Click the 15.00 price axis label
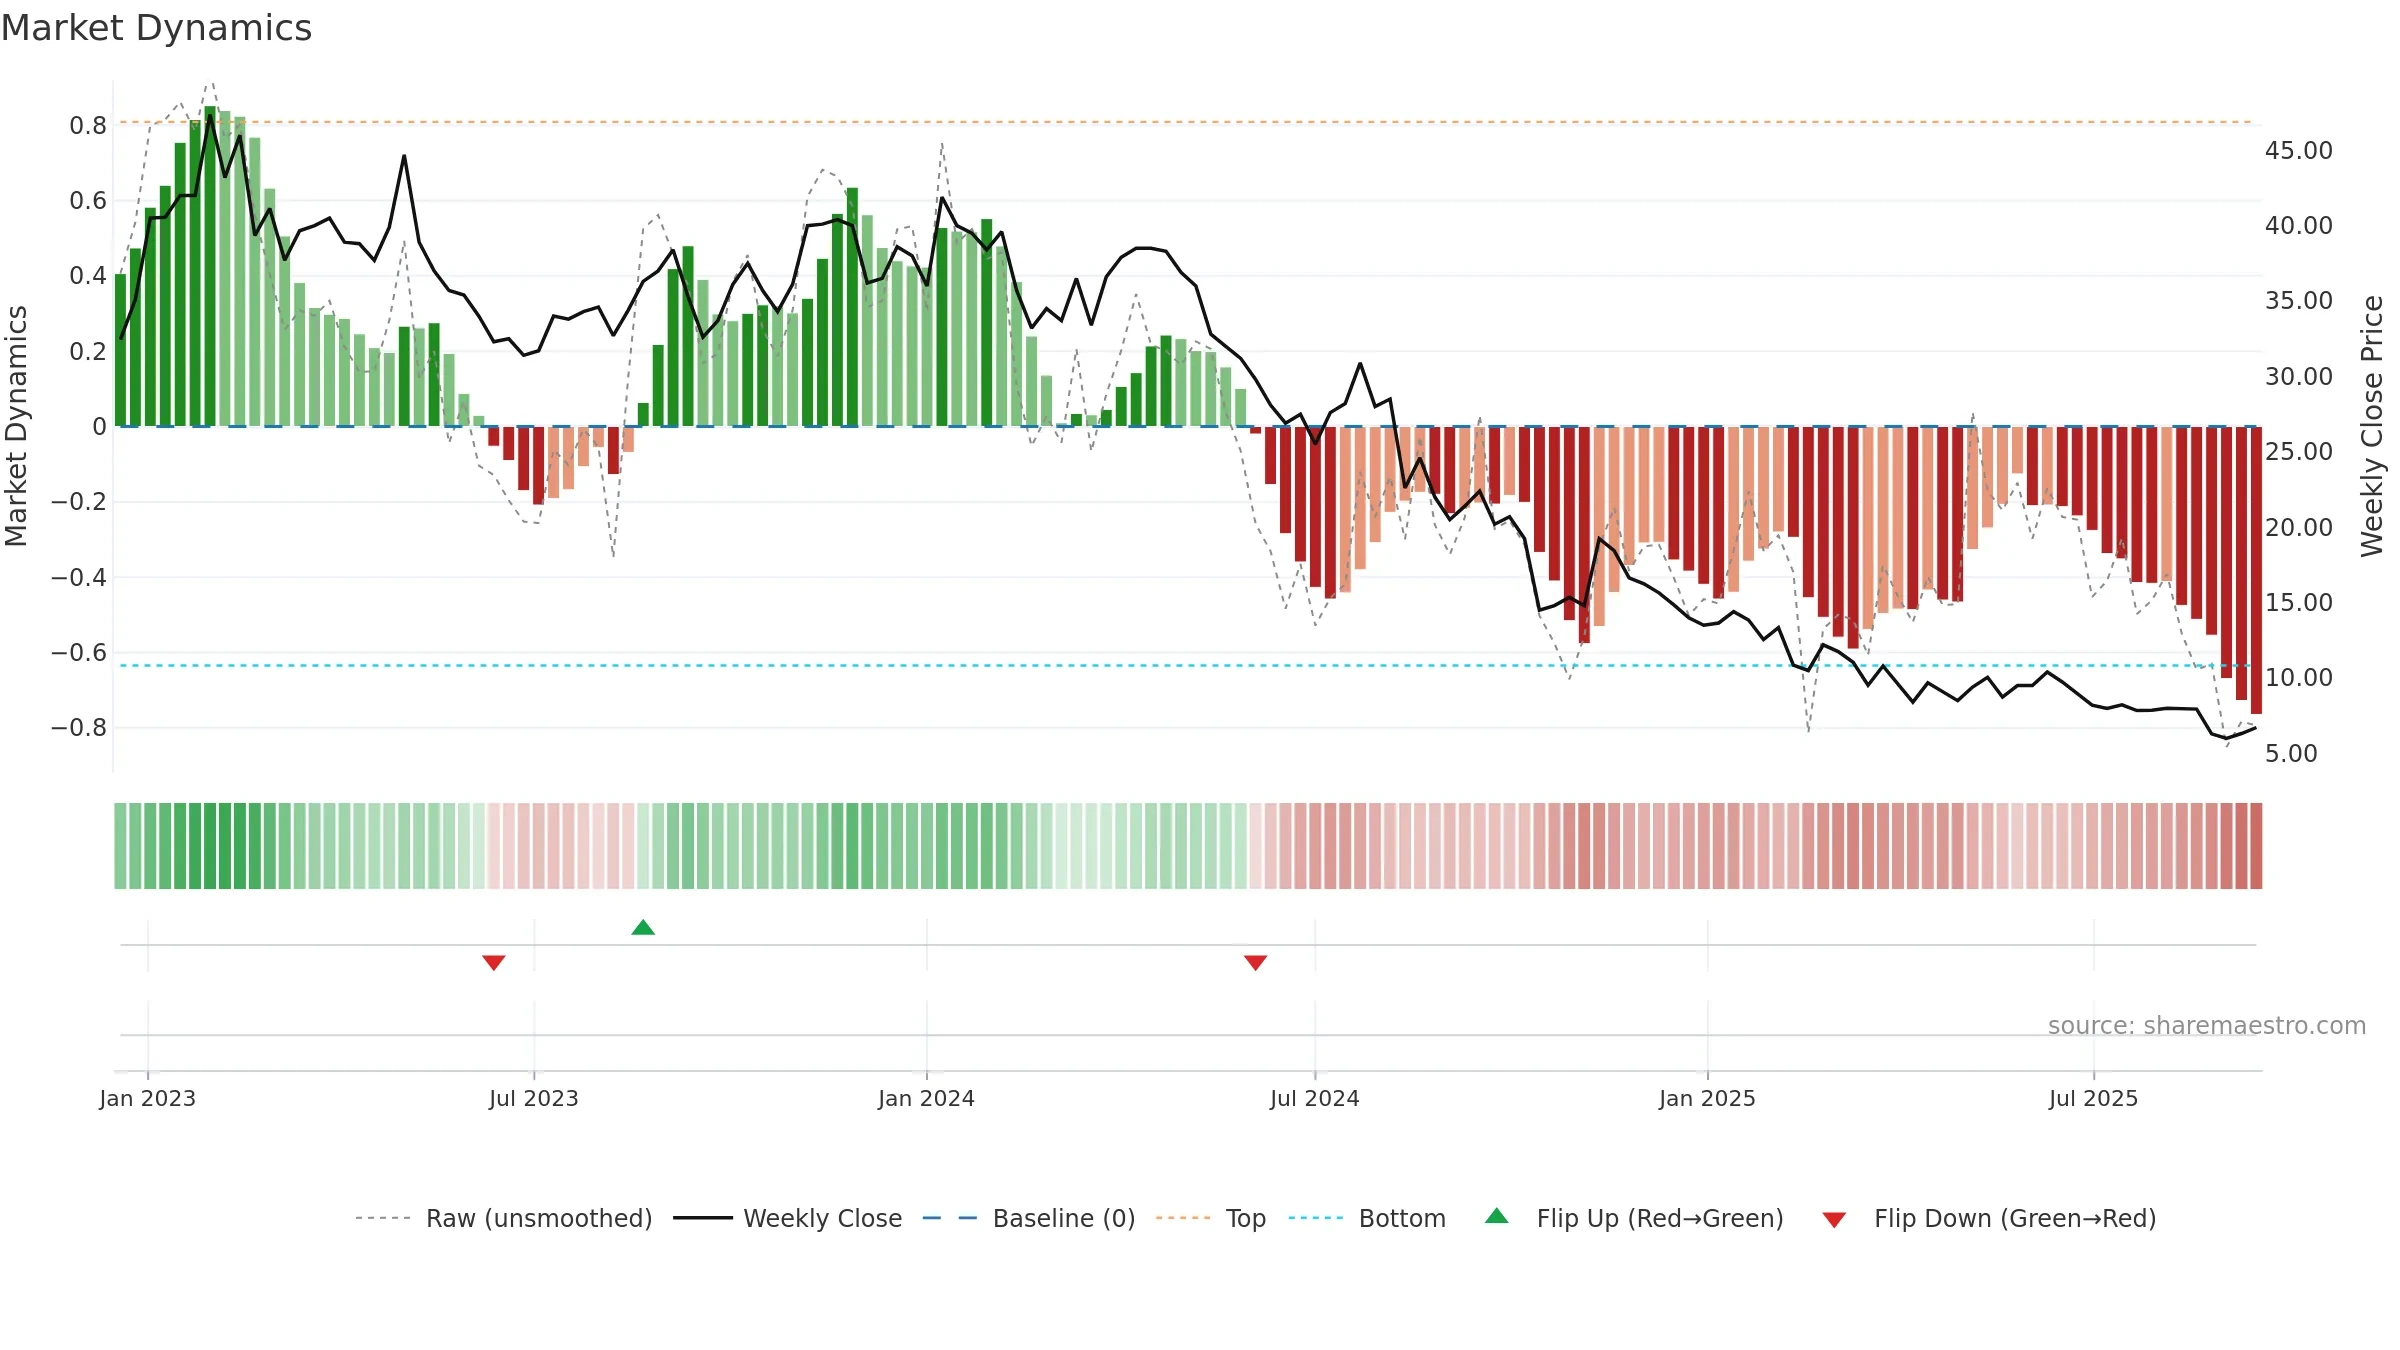Viewport: 2400px width, 1350px height. 2299,602
